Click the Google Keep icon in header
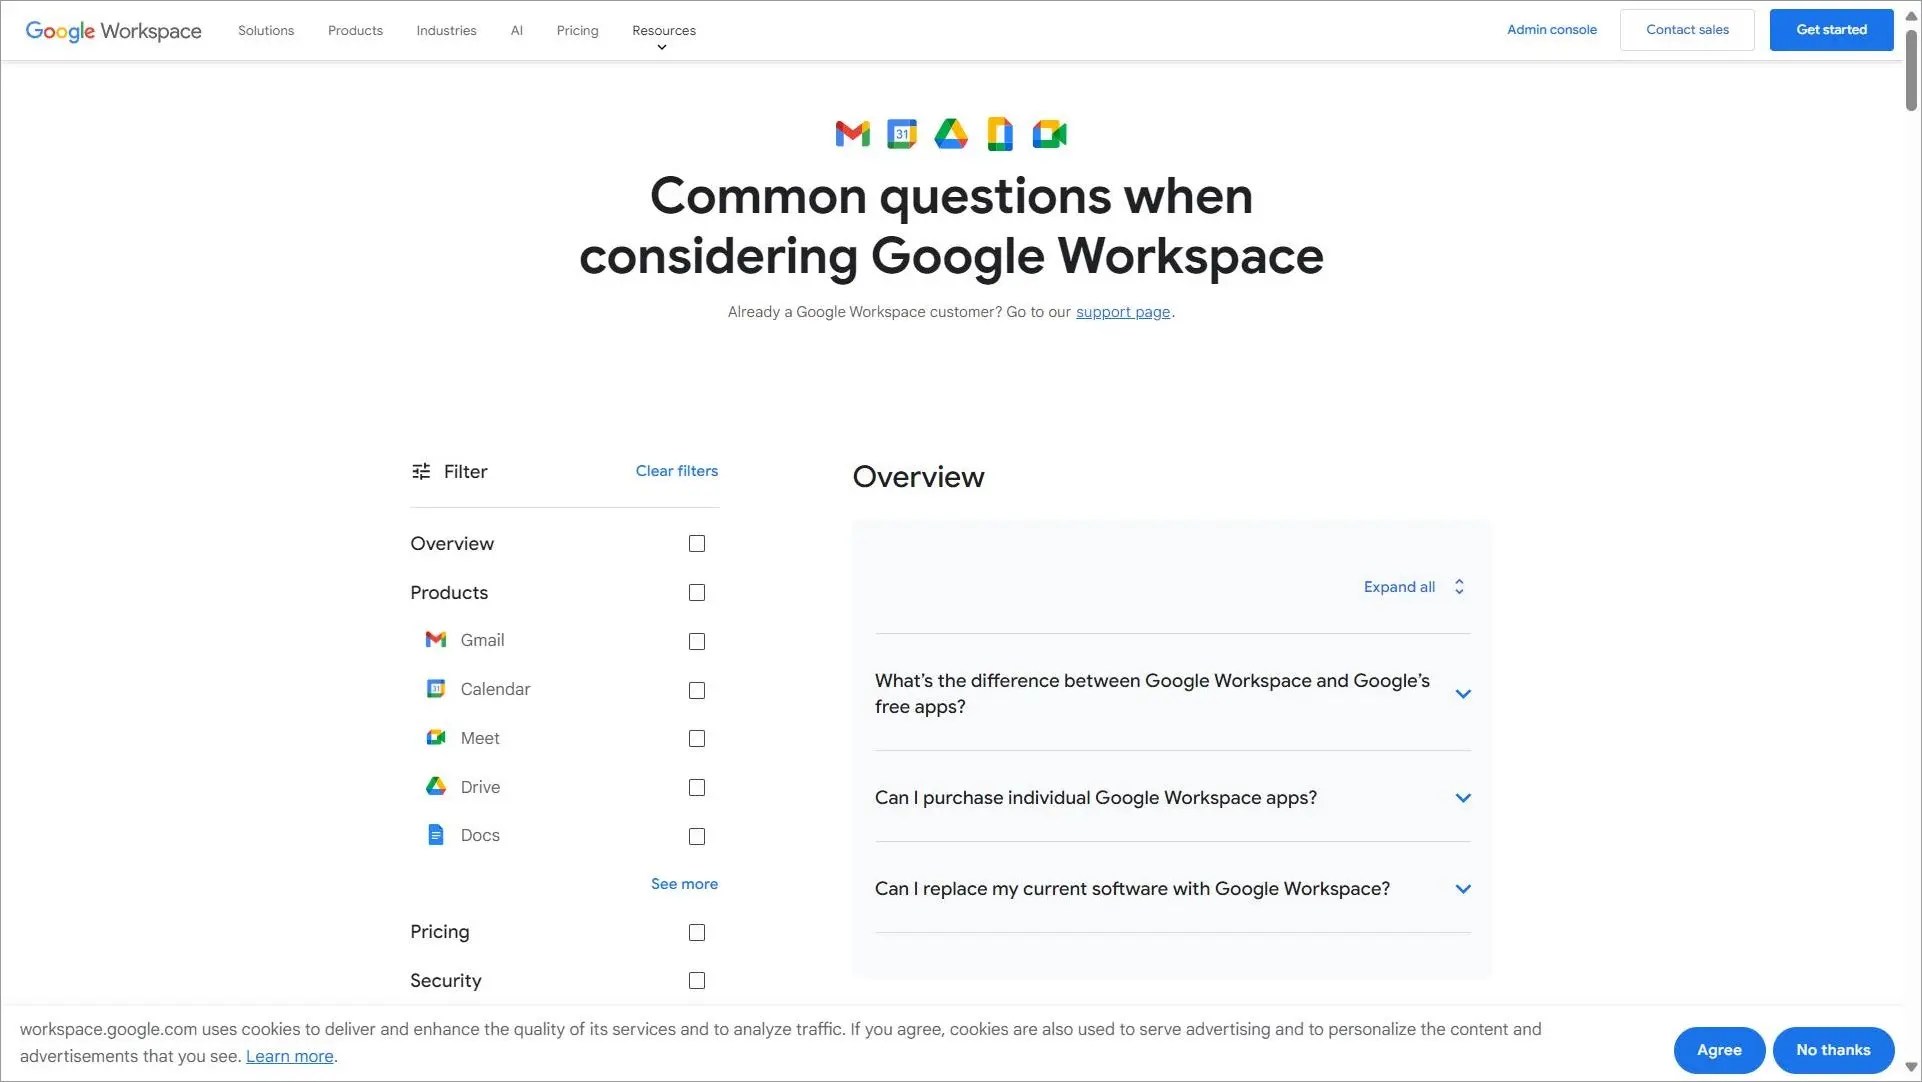The height and width of the screenshot is (1082, 1922). click(x=999, y=134)
